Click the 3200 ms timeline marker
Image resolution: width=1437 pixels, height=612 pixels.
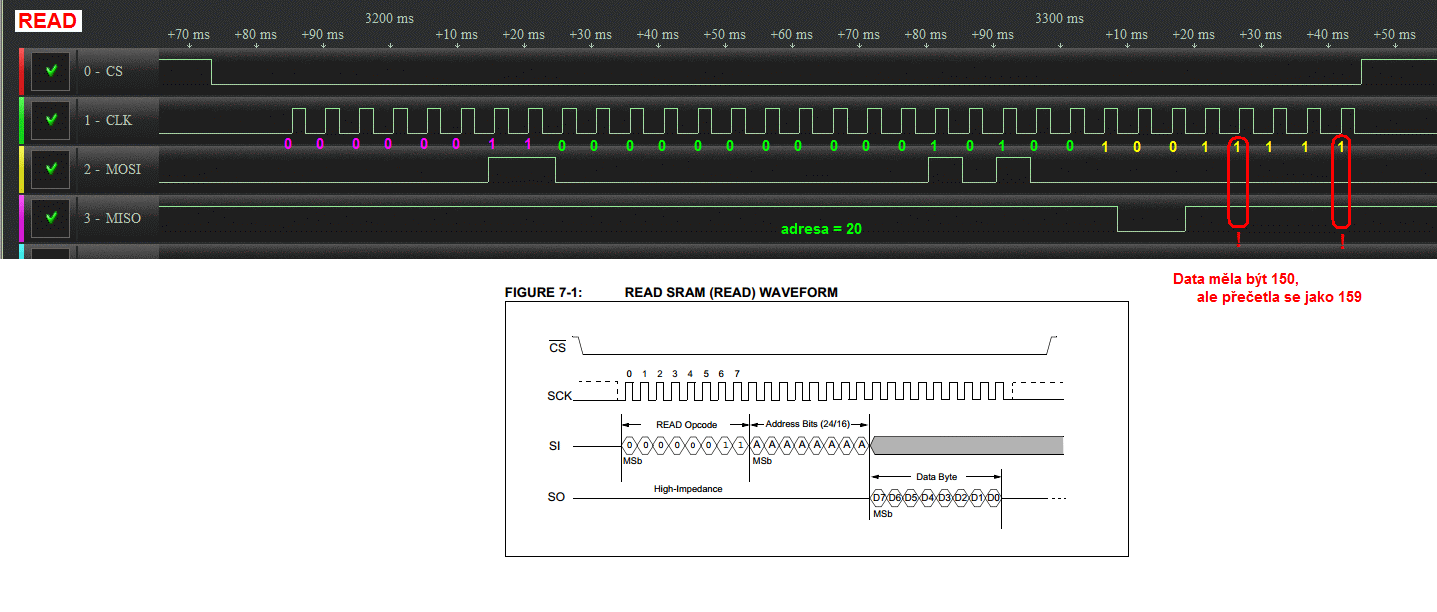point(389,18)
